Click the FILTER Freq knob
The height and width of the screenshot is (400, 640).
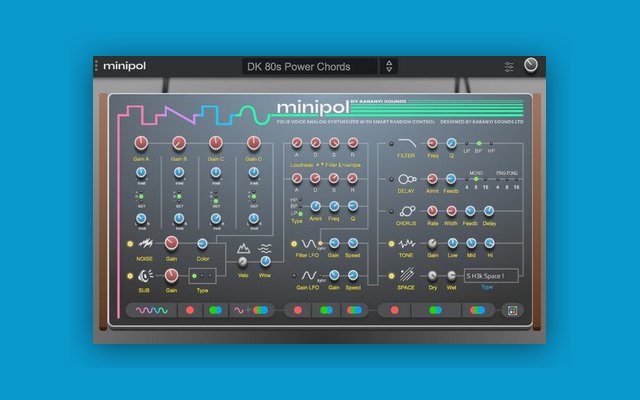coord(432,143)
